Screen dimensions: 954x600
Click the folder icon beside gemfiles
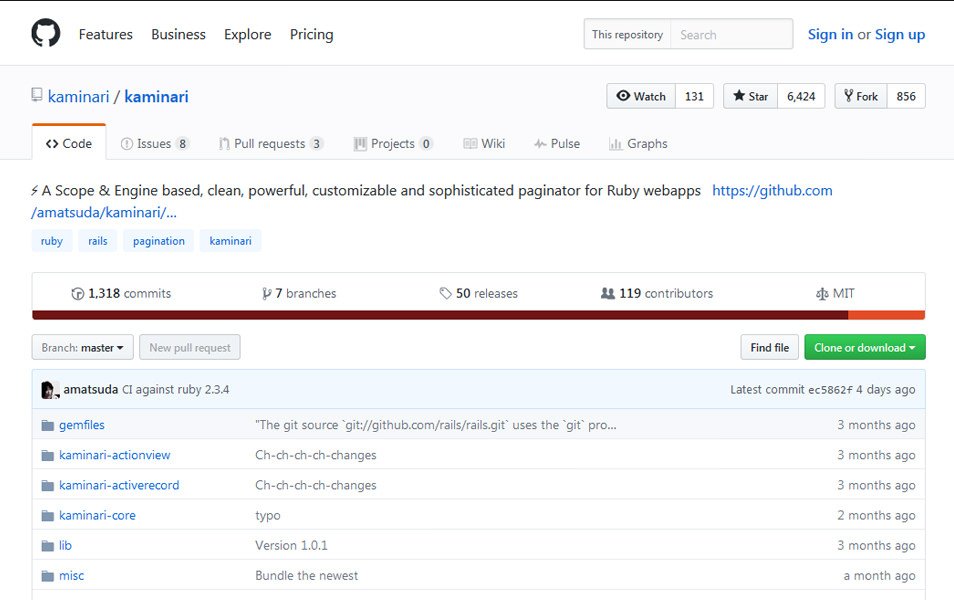[47, 424]
